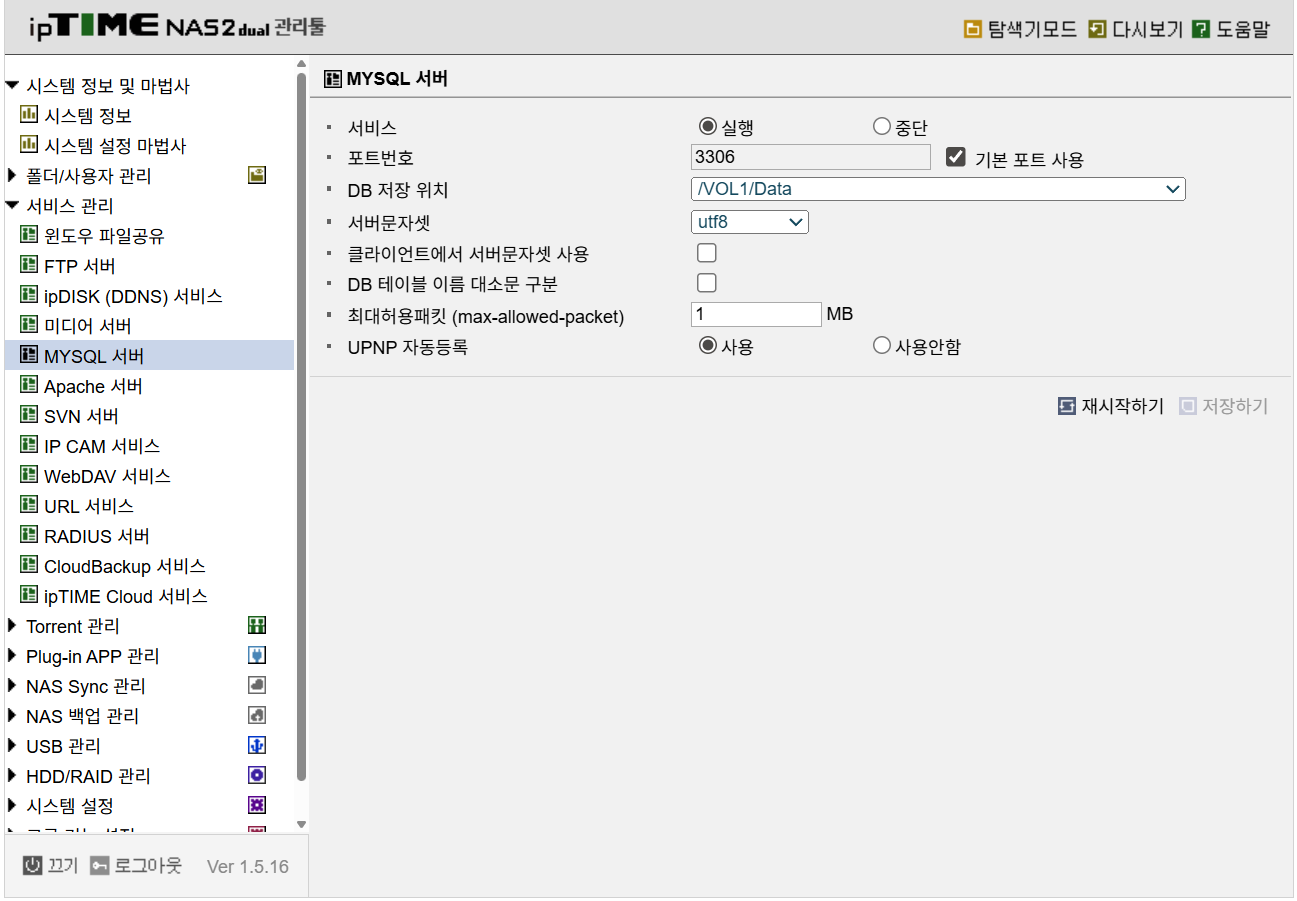Collapse the 서비스 관리 tree section

tap(13, 205)
